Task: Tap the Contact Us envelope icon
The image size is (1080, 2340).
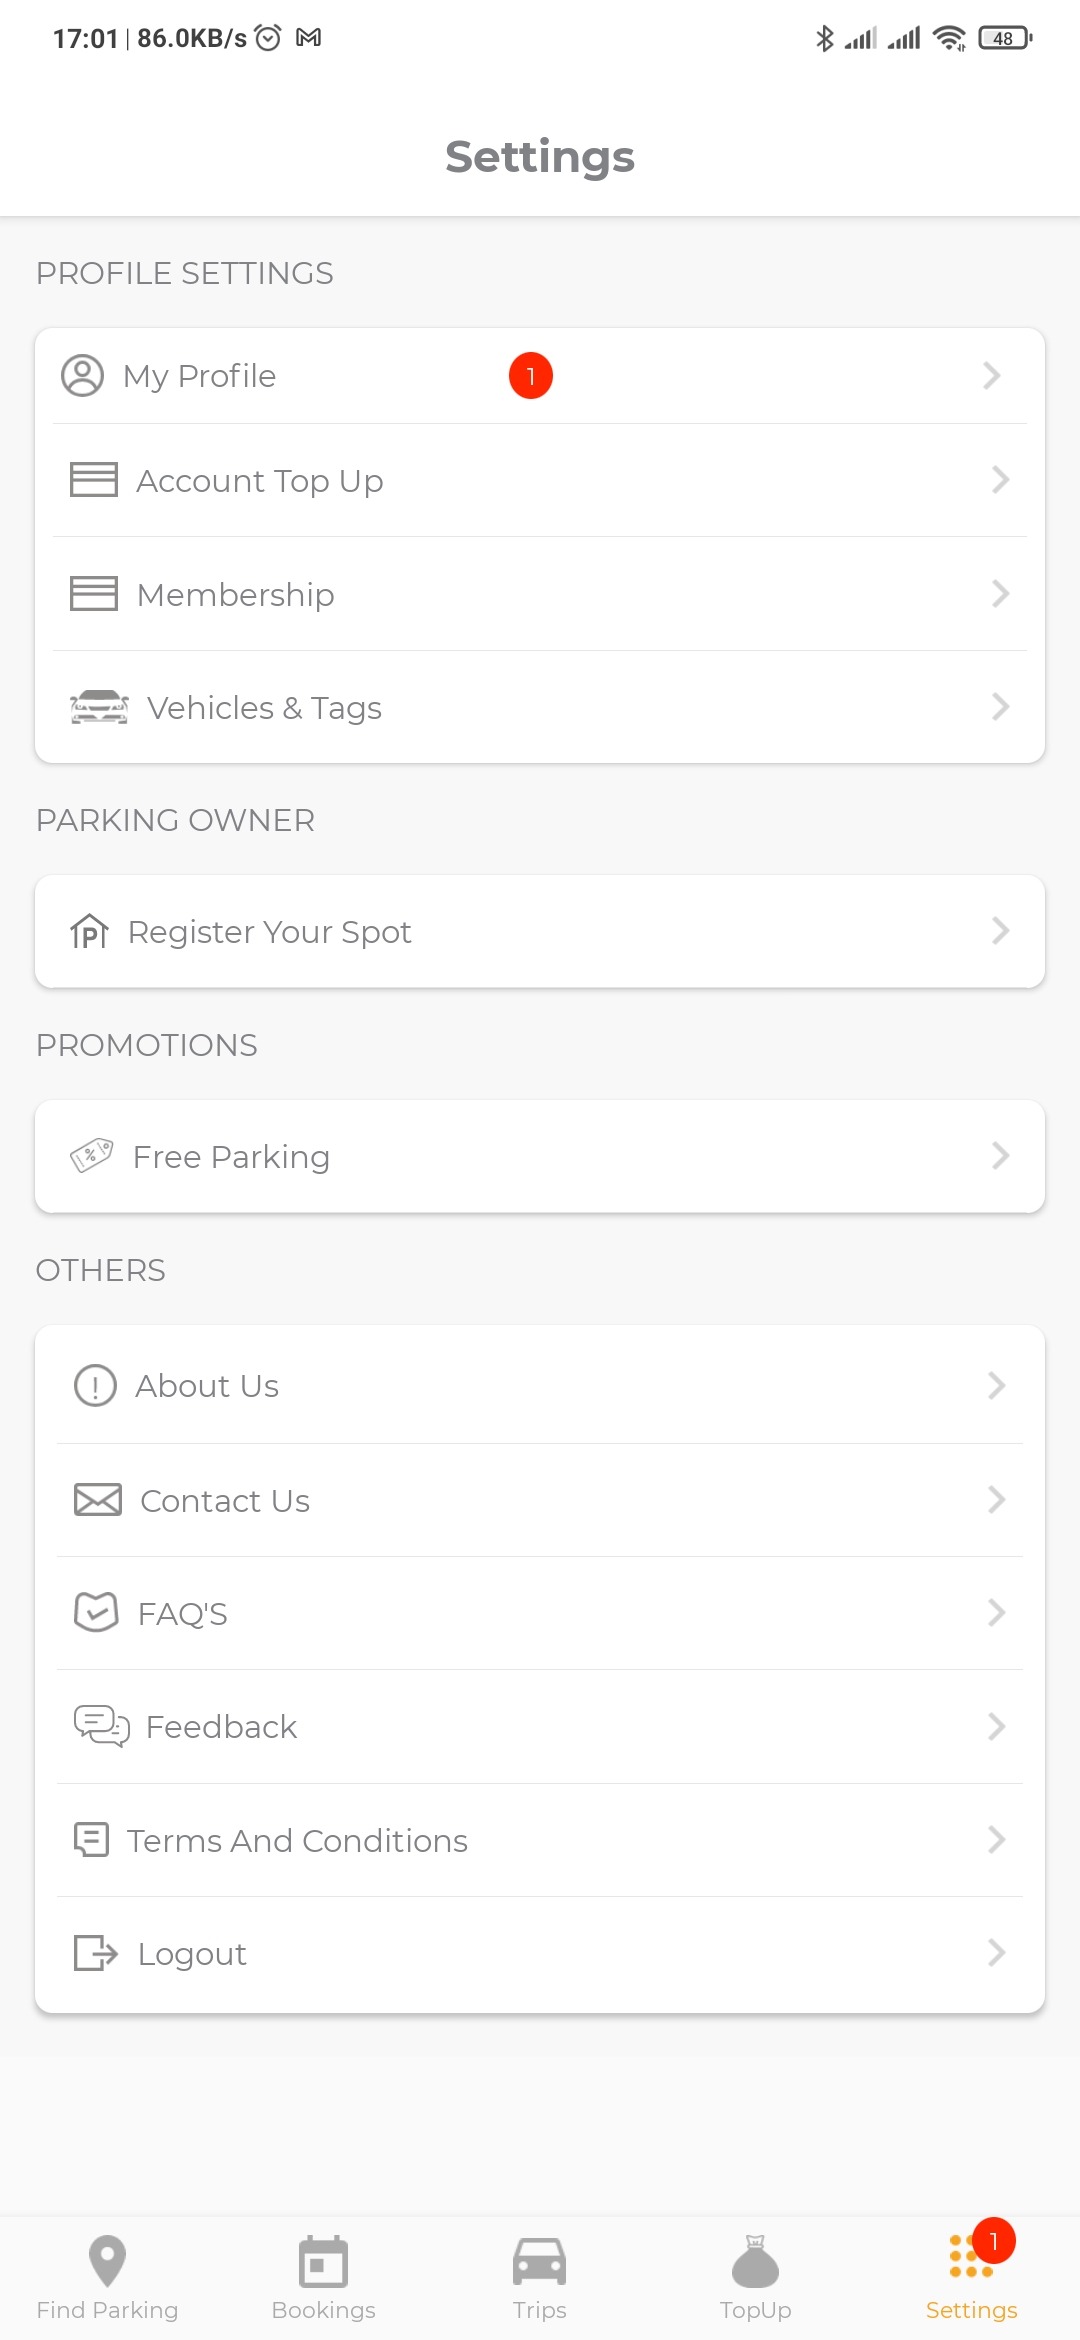Action: [x=98, y=1500]
